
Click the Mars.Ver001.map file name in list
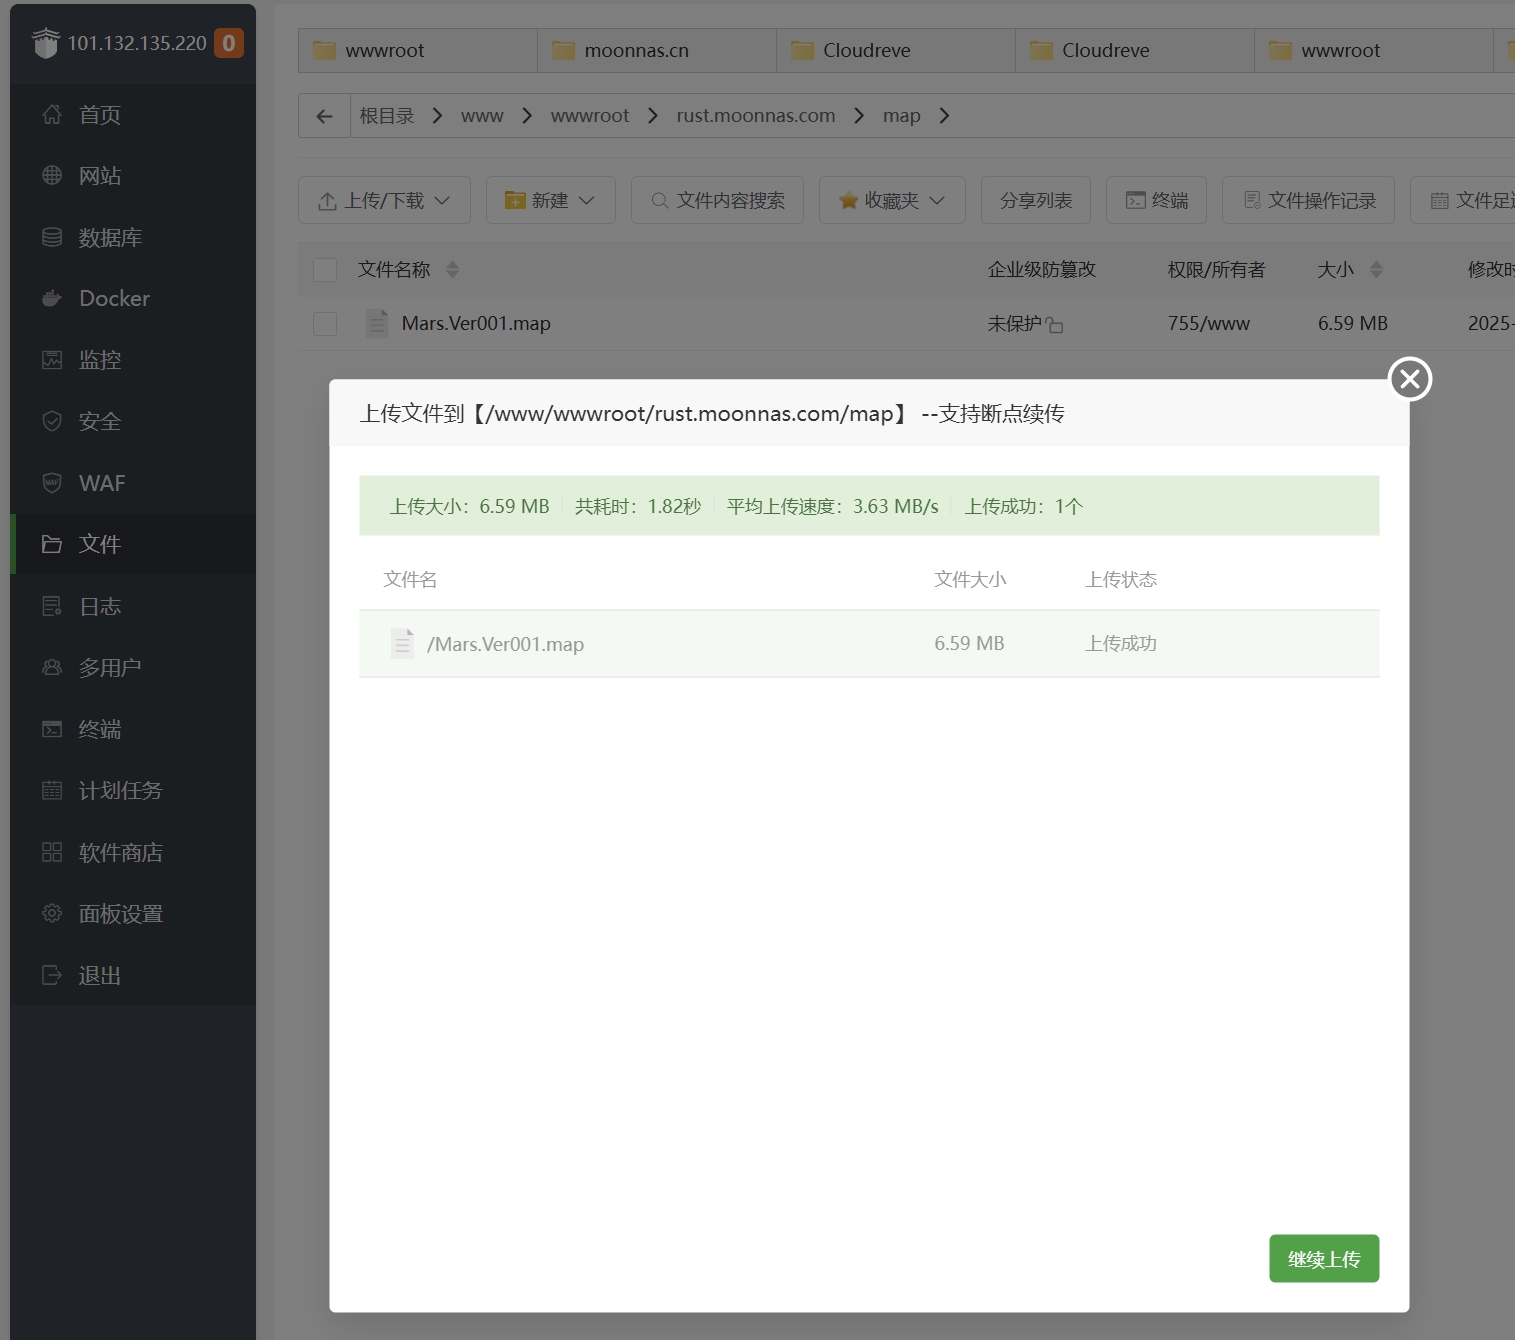point(476,323)
